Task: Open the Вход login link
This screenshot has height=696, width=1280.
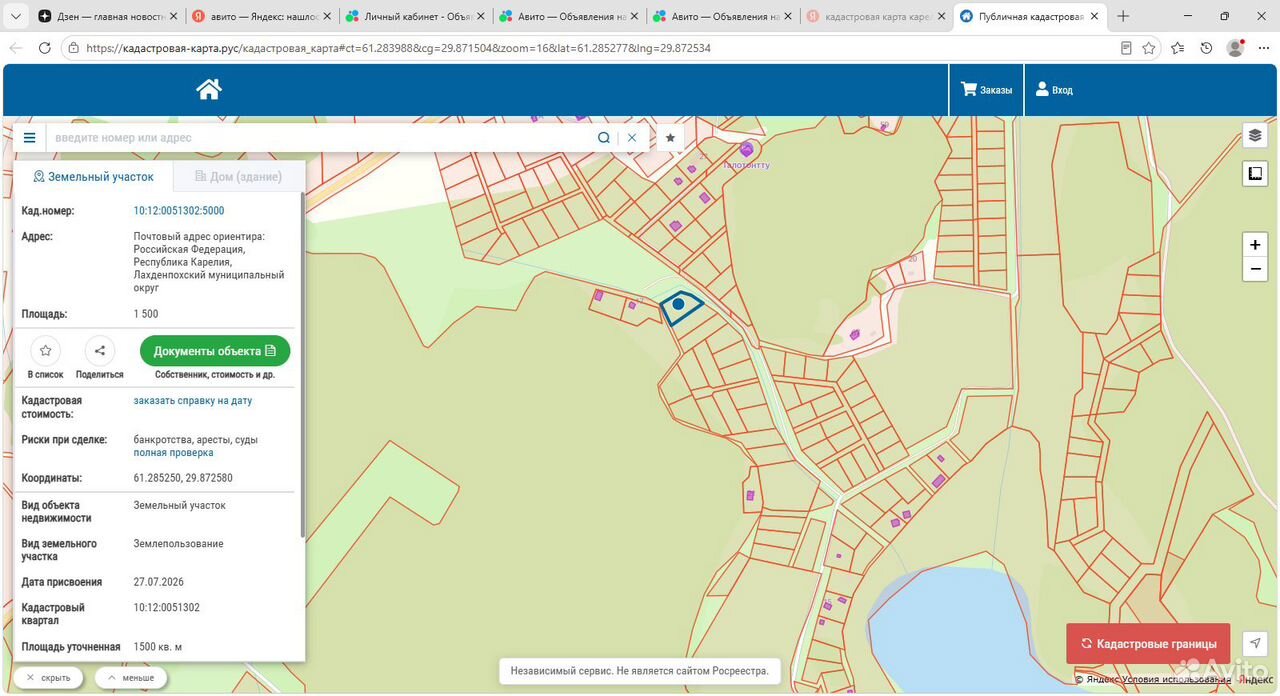Action: 1054,90
